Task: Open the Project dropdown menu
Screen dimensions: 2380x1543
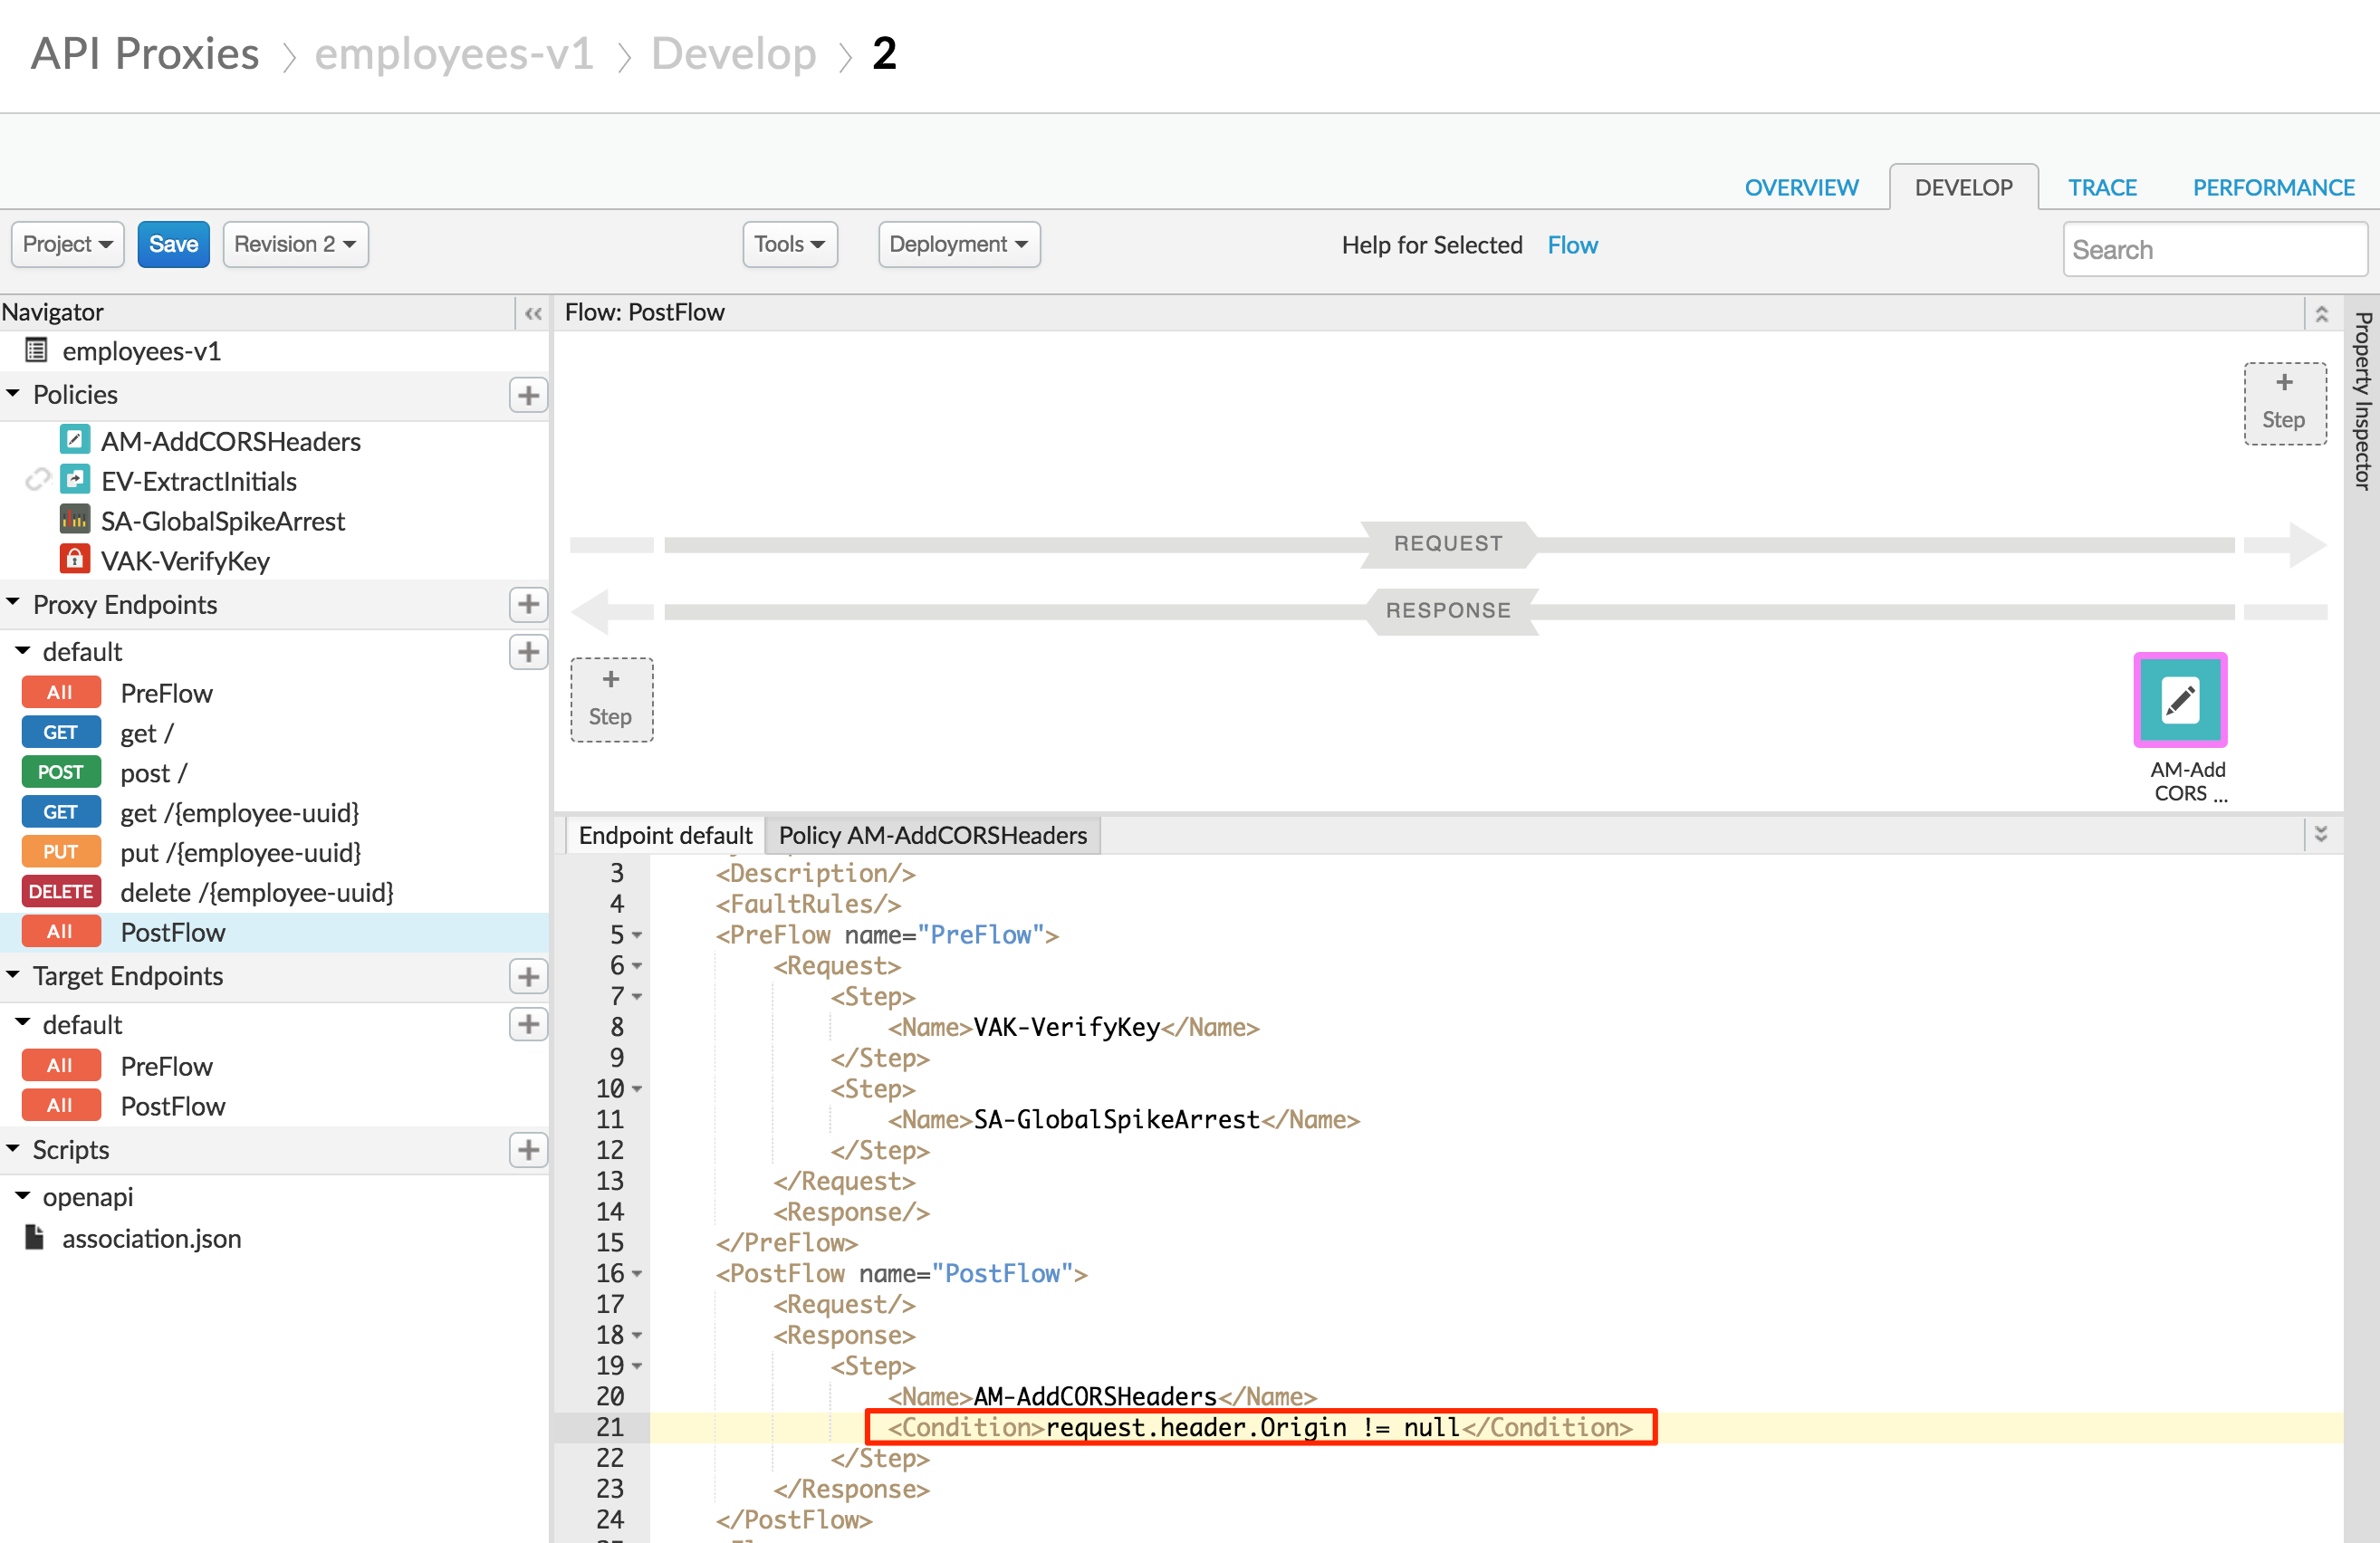Action: click(68, 245)
